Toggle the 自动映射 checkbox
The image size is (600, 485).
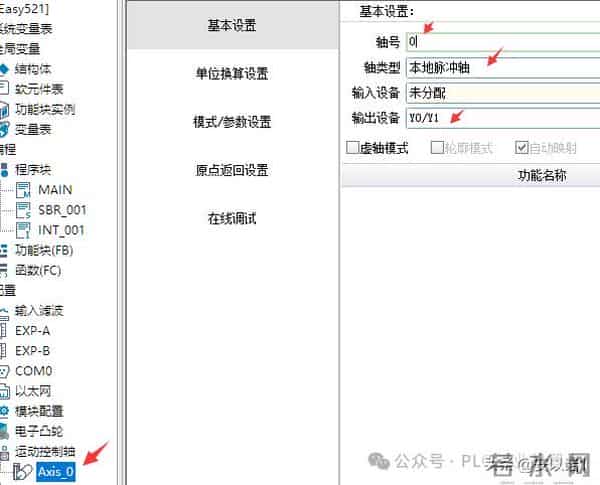click(x=522, y=147)
